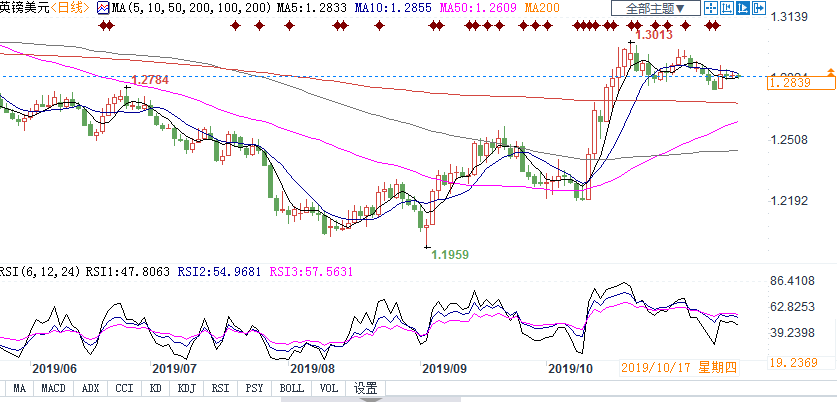Click the MA indicator icon beside the title
Screen dimensions: 837x402
click(105, 7)
